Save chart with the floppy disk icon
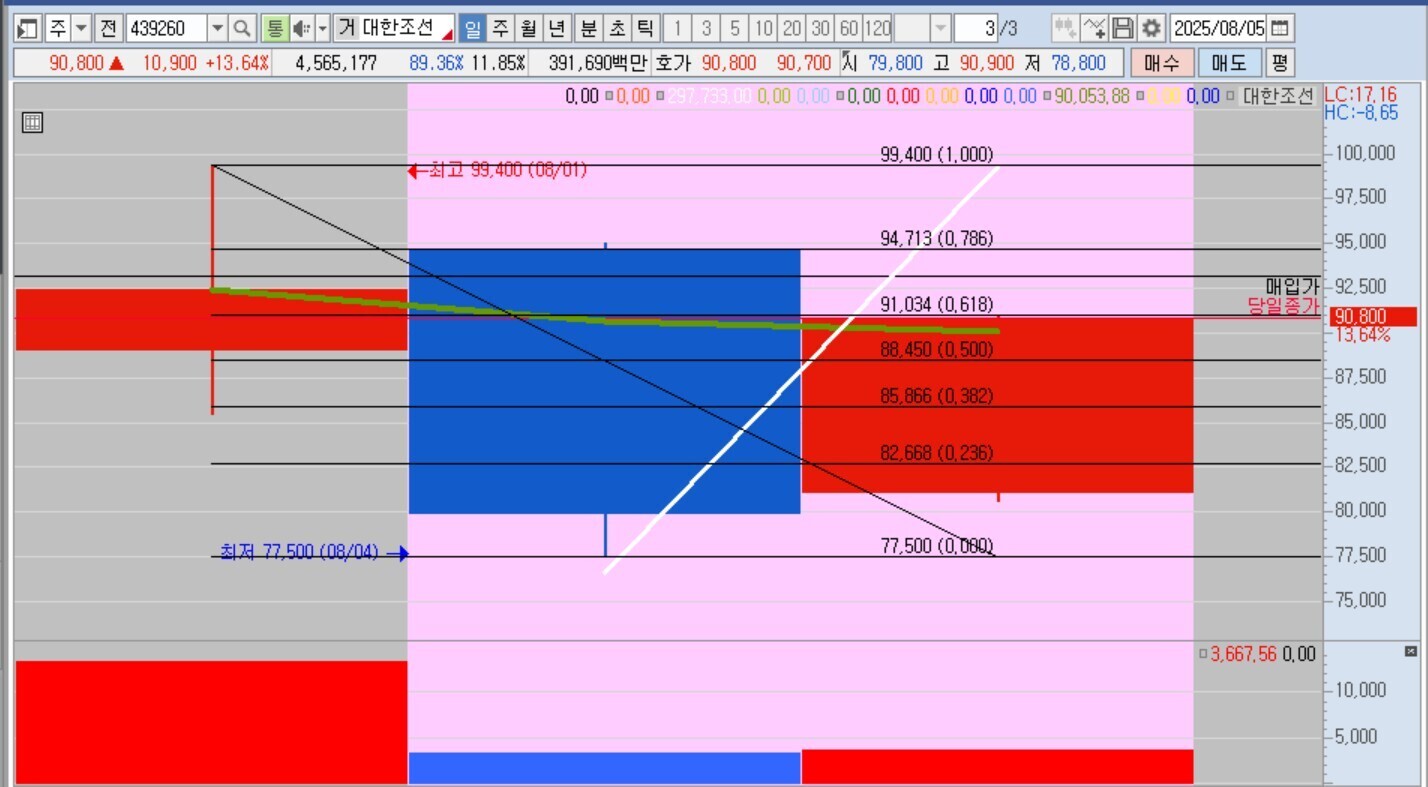The width and height of the screenshot is (1428, 787). click(1124, 28)
